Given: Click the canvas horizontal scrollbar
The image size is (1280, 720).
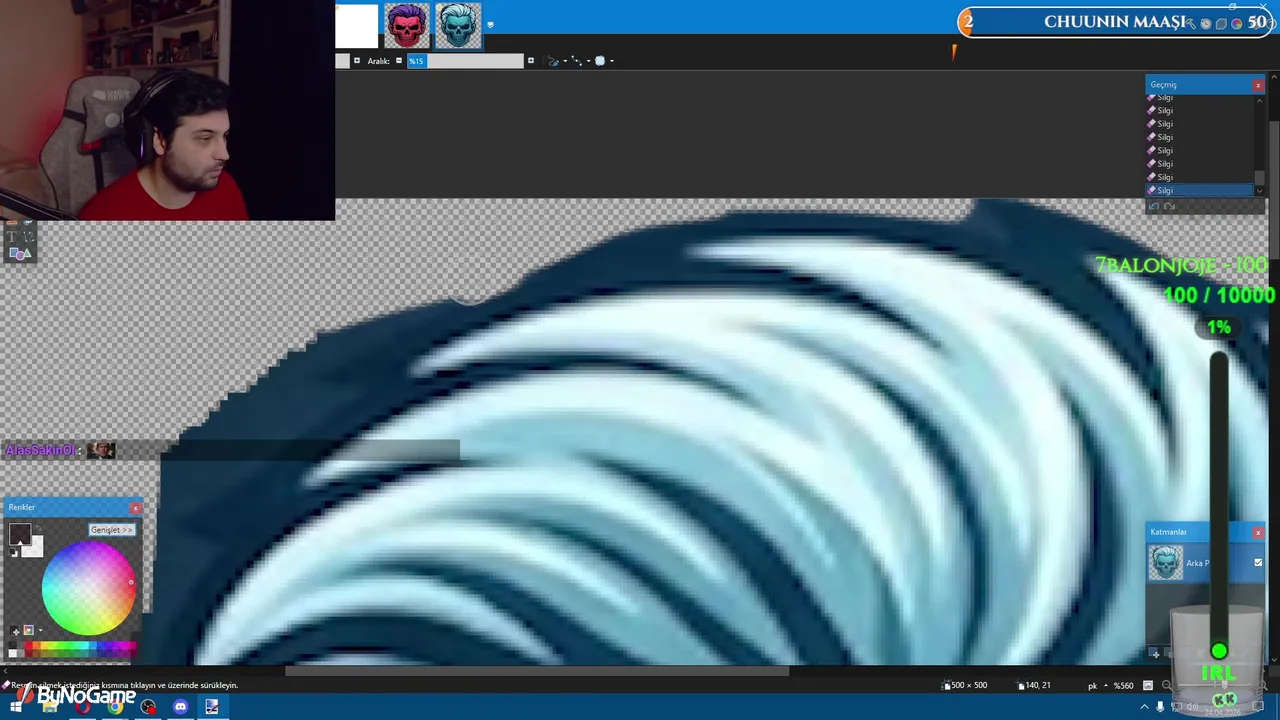Looking at the screenshot, I should (x=538, y=671).
